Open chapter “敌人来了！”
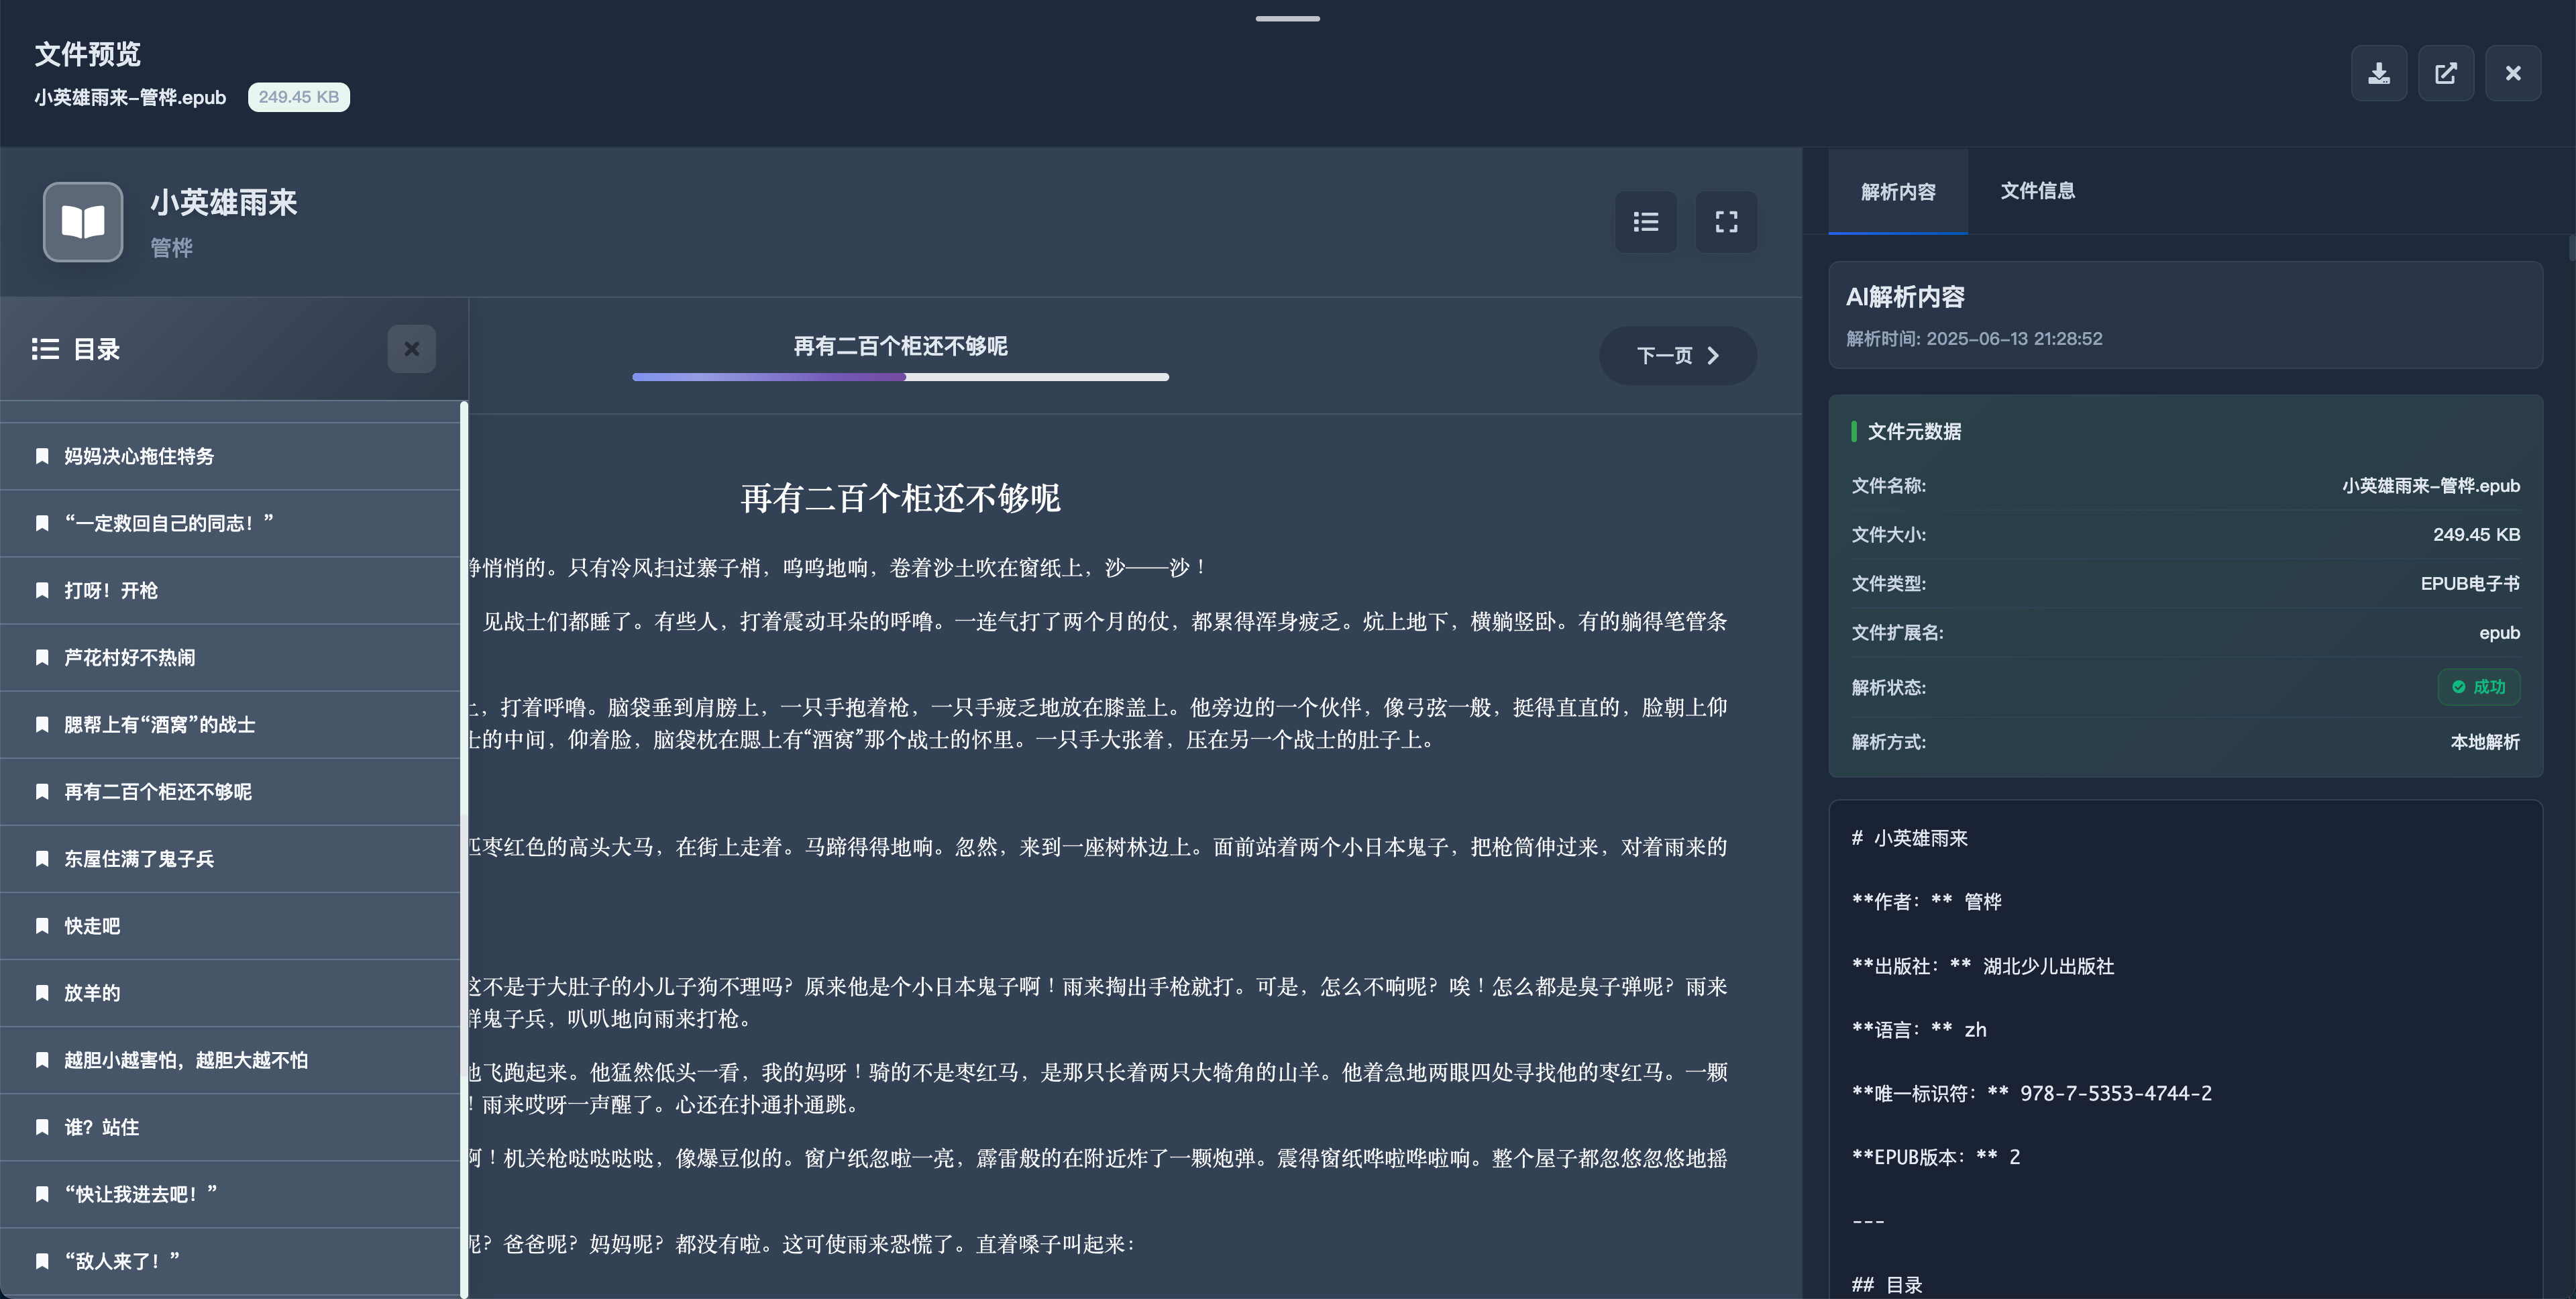2576x1299 pixels. tap(230, 1261)
